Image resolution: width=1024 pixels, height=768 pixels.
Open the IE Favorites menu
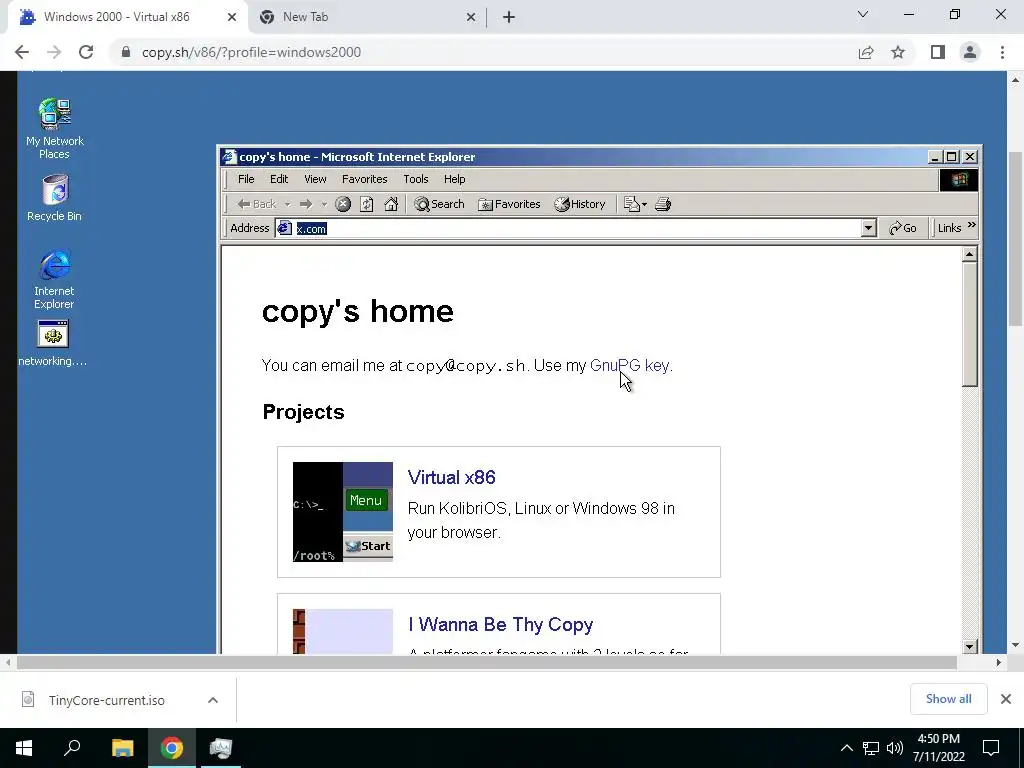click(364, 179)
